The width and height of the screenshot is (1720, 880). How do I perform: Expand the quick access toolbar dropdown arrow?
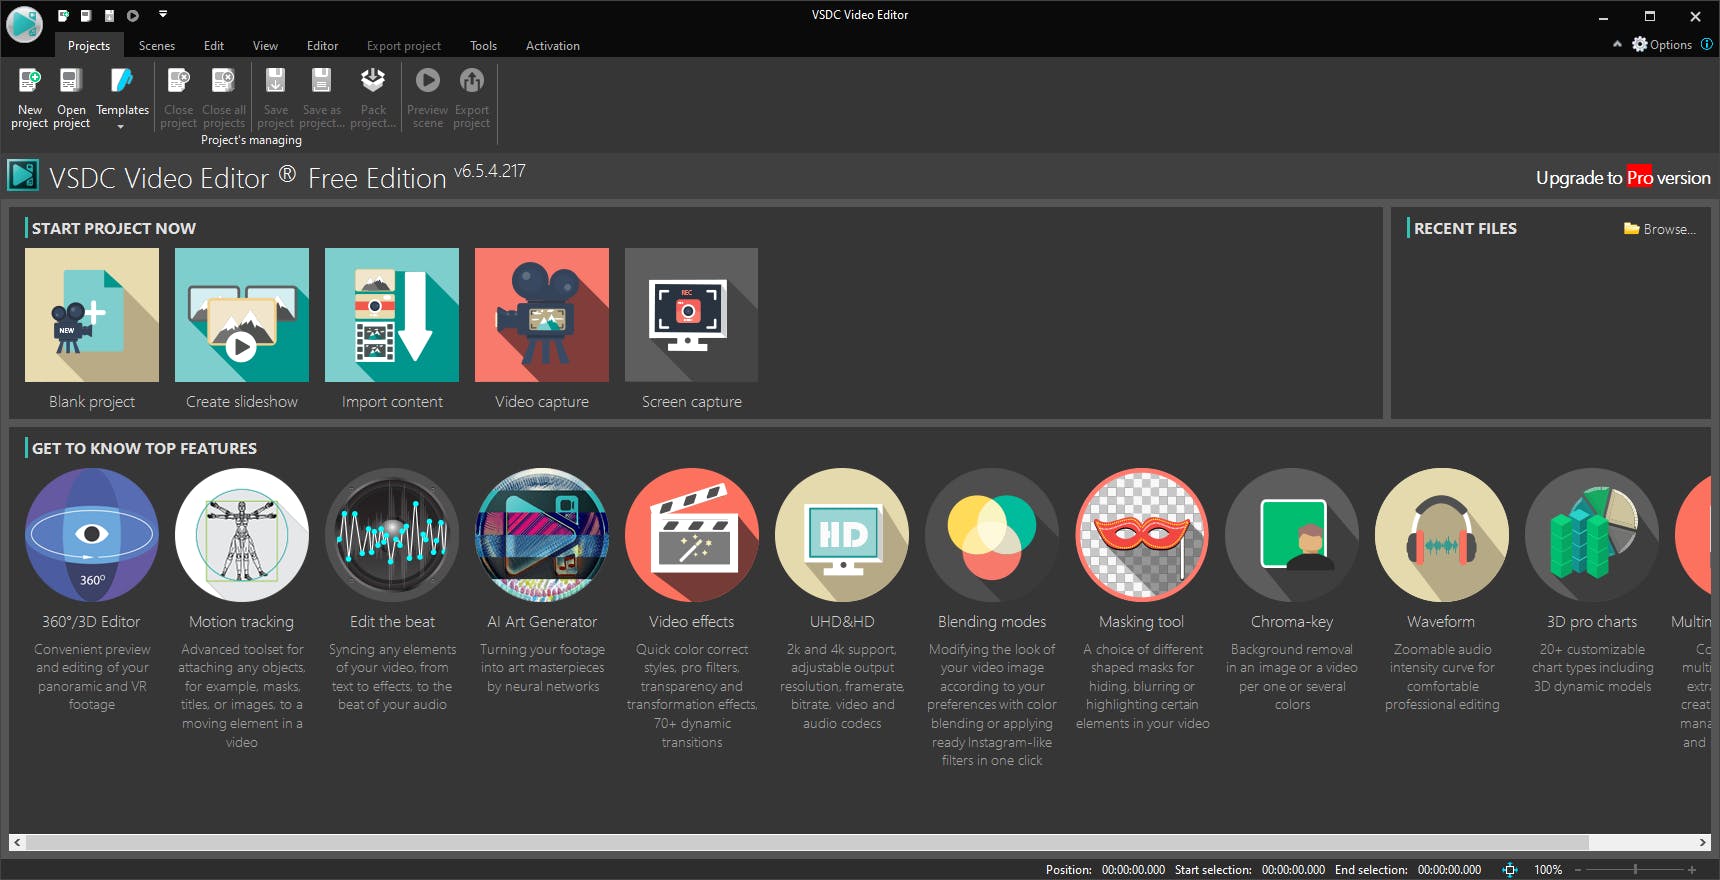(163, 14)
